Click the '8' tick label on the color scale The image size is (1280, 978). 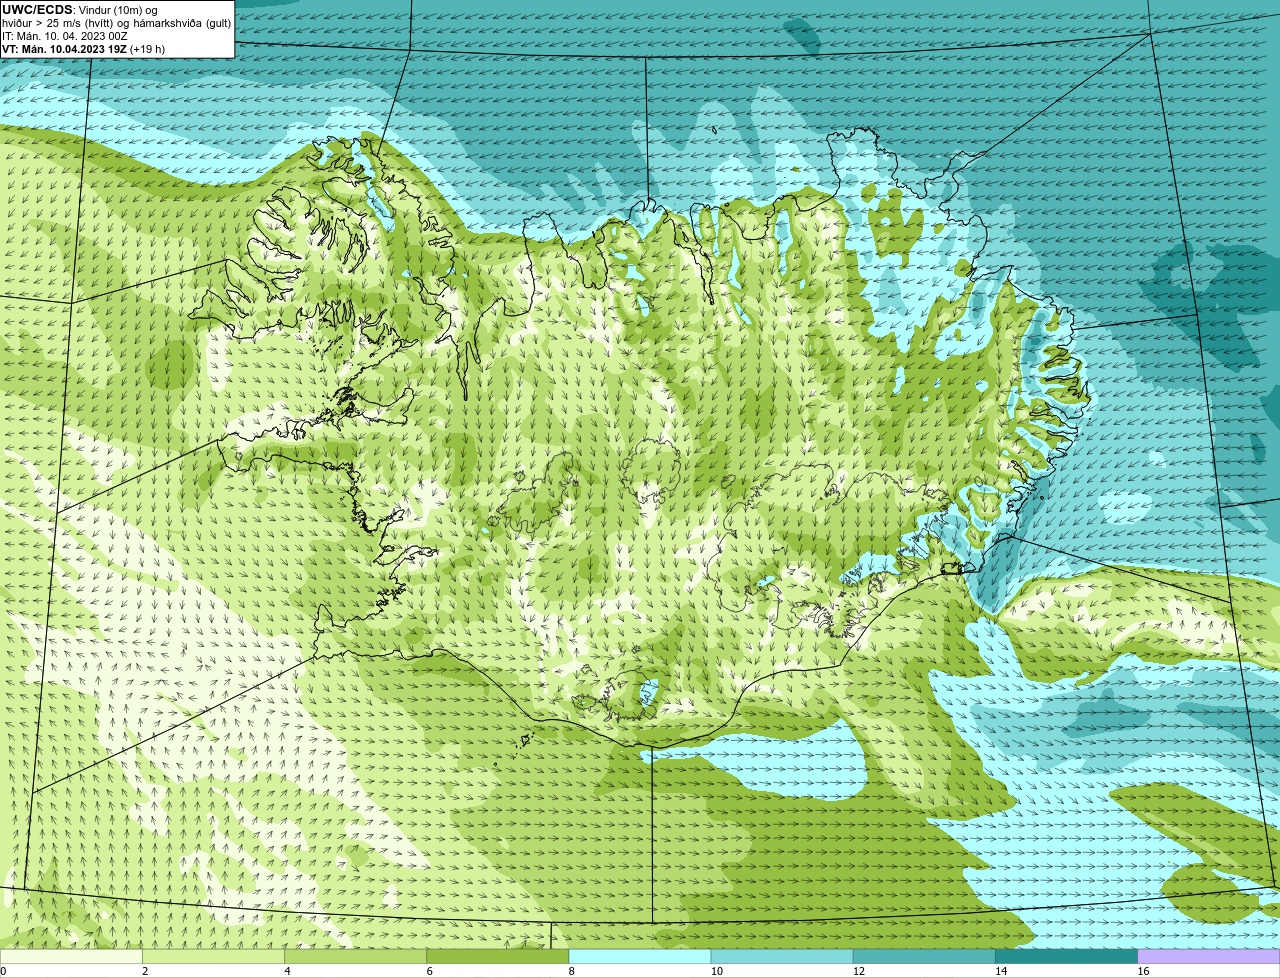click(x=571, y=971)
